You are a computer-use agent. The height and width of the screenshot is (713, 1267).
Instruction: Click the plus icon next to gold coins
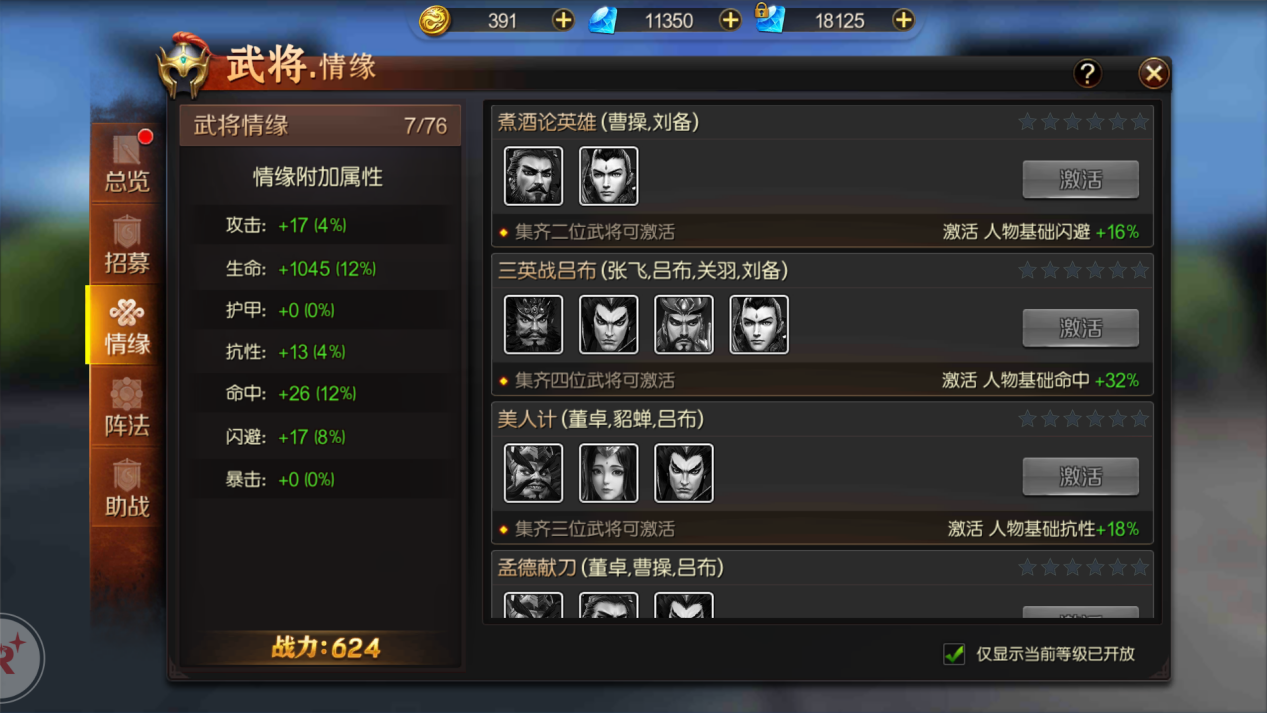coord(563,20)
